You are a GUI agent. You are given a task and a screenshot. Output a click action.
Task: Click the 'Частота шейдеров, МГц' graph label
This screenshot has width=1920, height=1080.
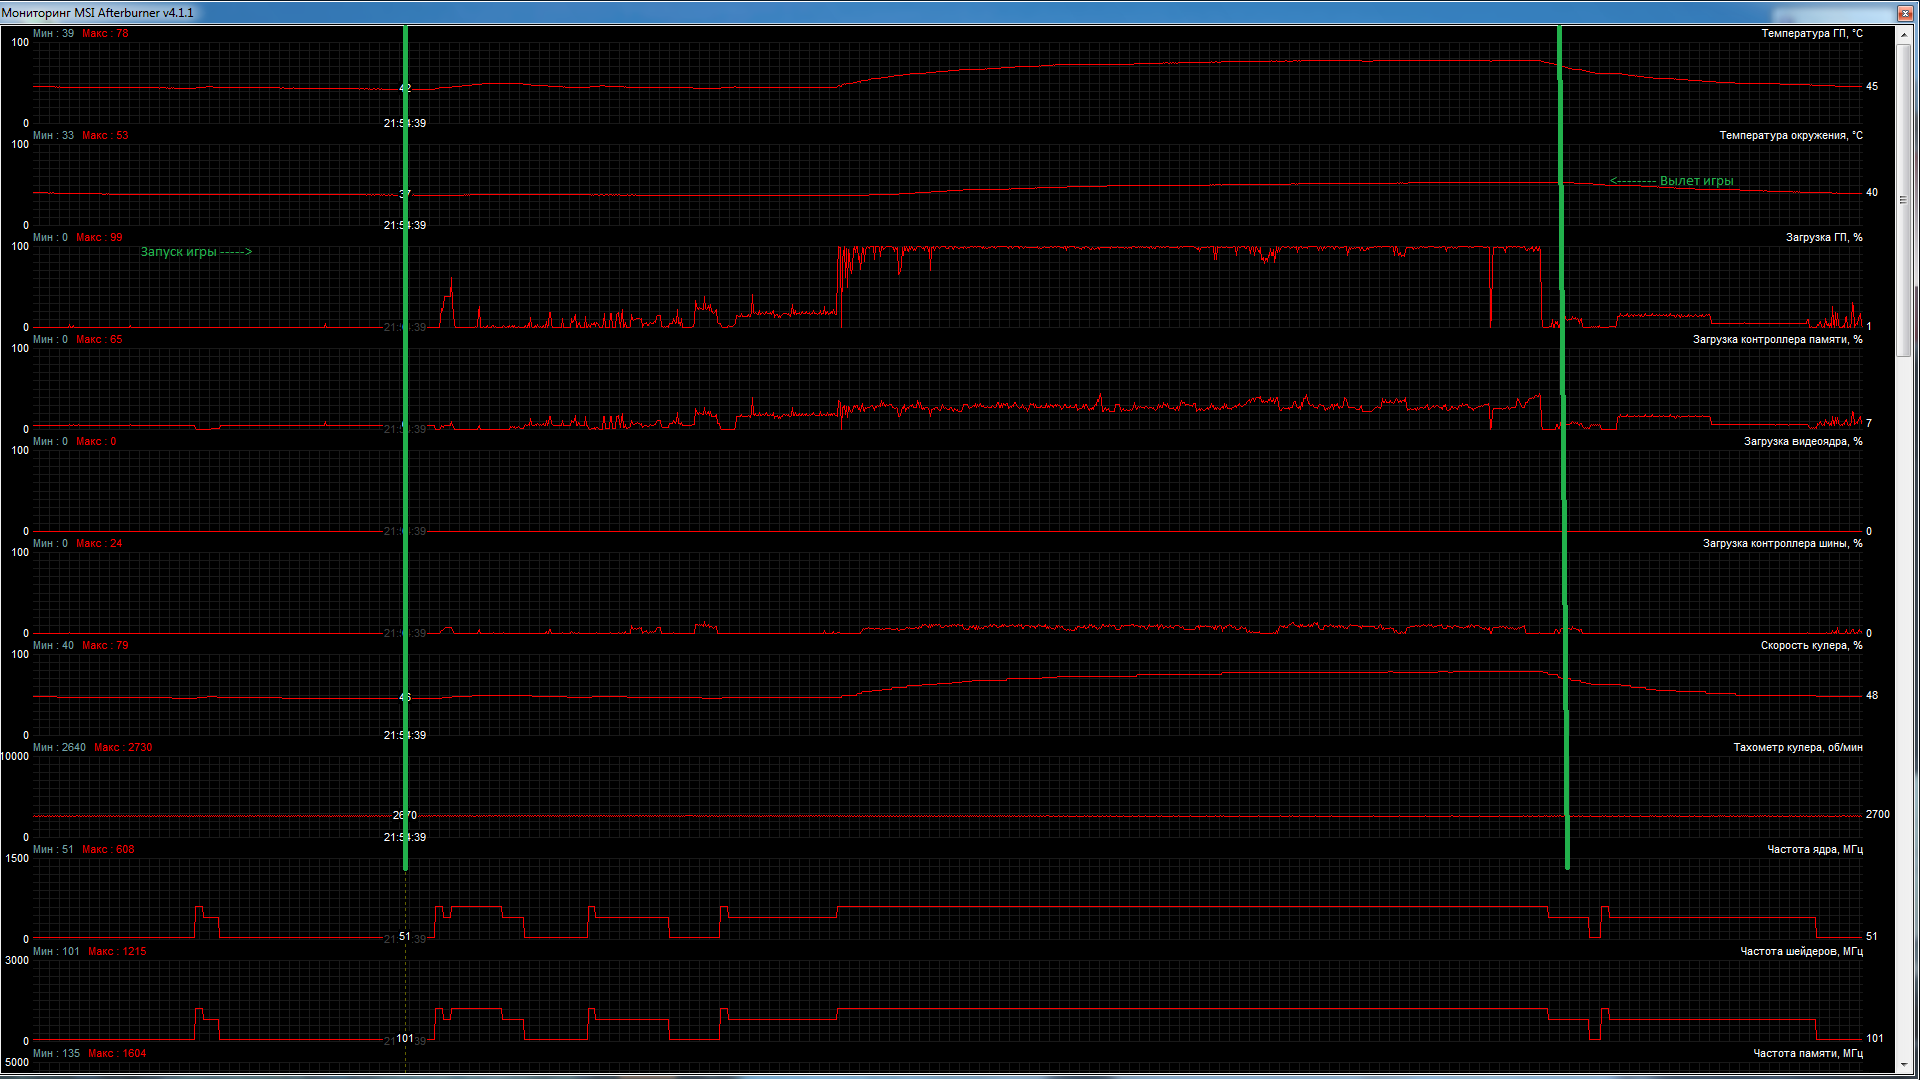[1802, 952]
